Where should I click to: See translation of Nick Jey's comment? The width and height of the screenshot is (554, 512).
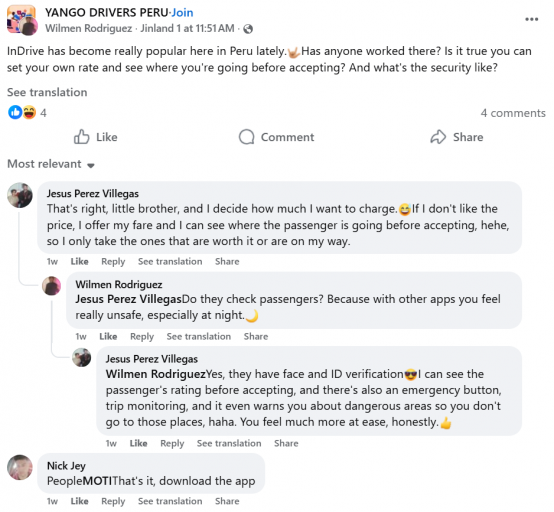click(170, 501)
